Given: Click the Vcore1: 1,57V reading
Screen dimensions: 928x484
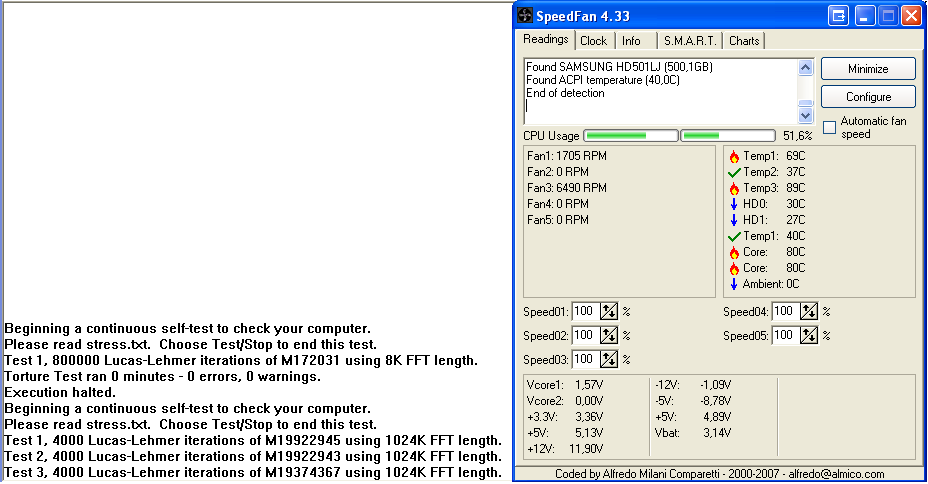Looking at the screenshot, I should [x=565, y=385].
